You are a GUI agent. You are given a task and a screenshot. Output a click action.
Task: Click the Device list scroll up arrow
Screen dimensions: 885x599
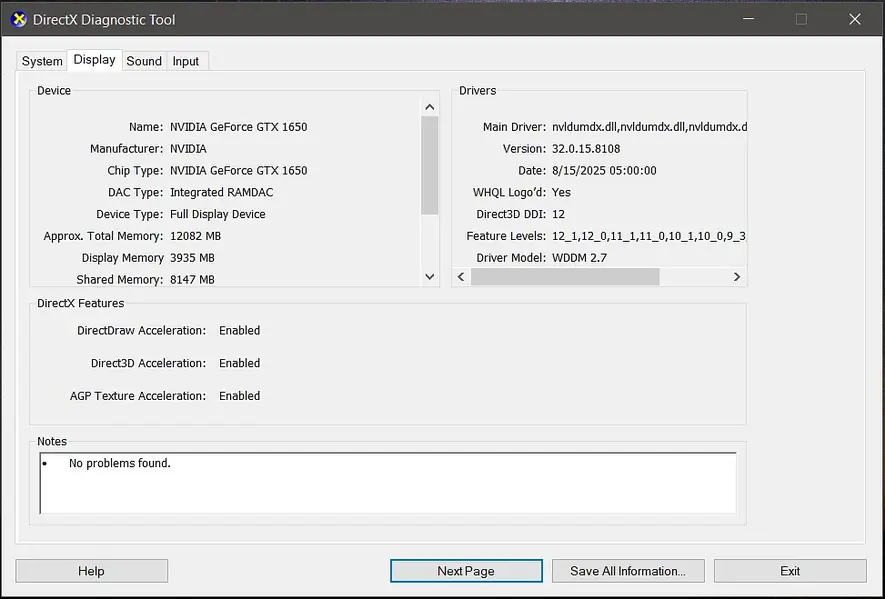click(x=430, y=107)
